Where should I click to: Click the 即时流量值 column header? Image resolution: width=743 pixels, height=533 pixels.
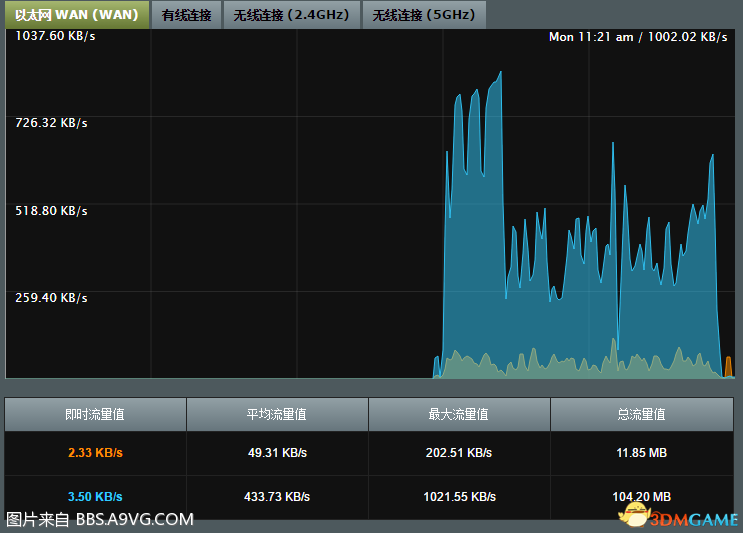coord(95,414)
